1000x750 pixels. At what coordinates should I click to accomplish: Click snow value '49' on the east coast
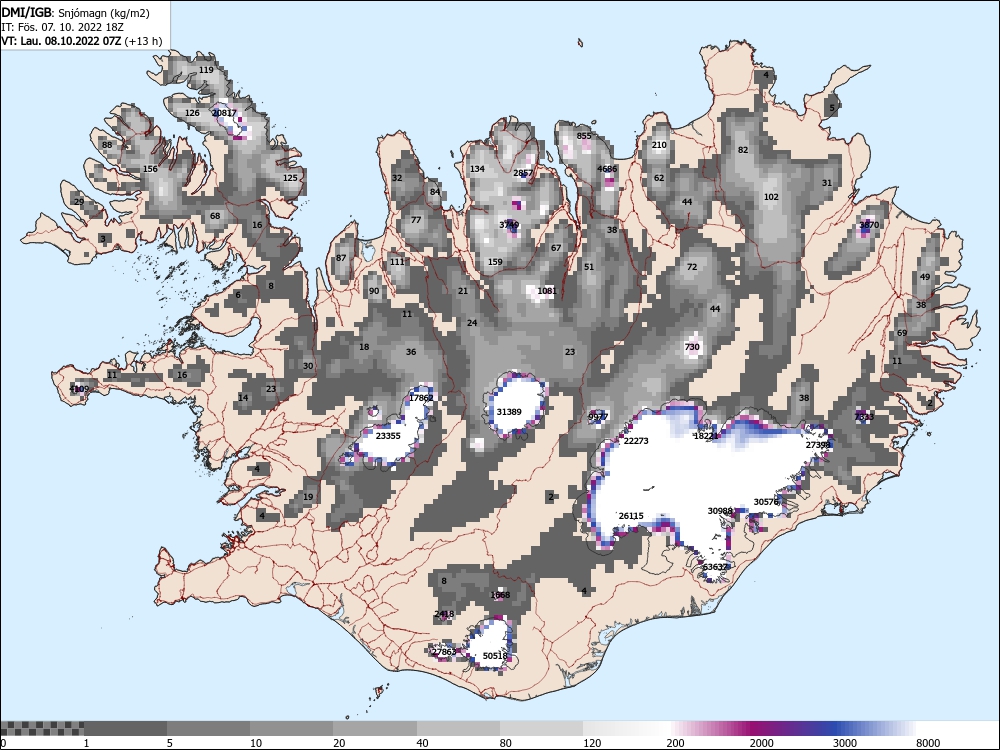click(925, 277)
